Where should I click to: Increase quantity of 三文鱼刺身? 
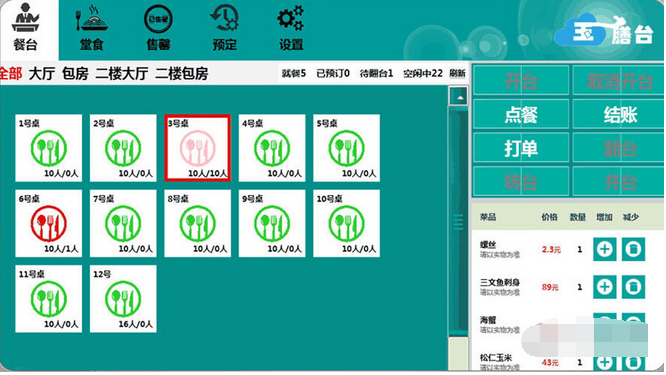coord(604,287)
